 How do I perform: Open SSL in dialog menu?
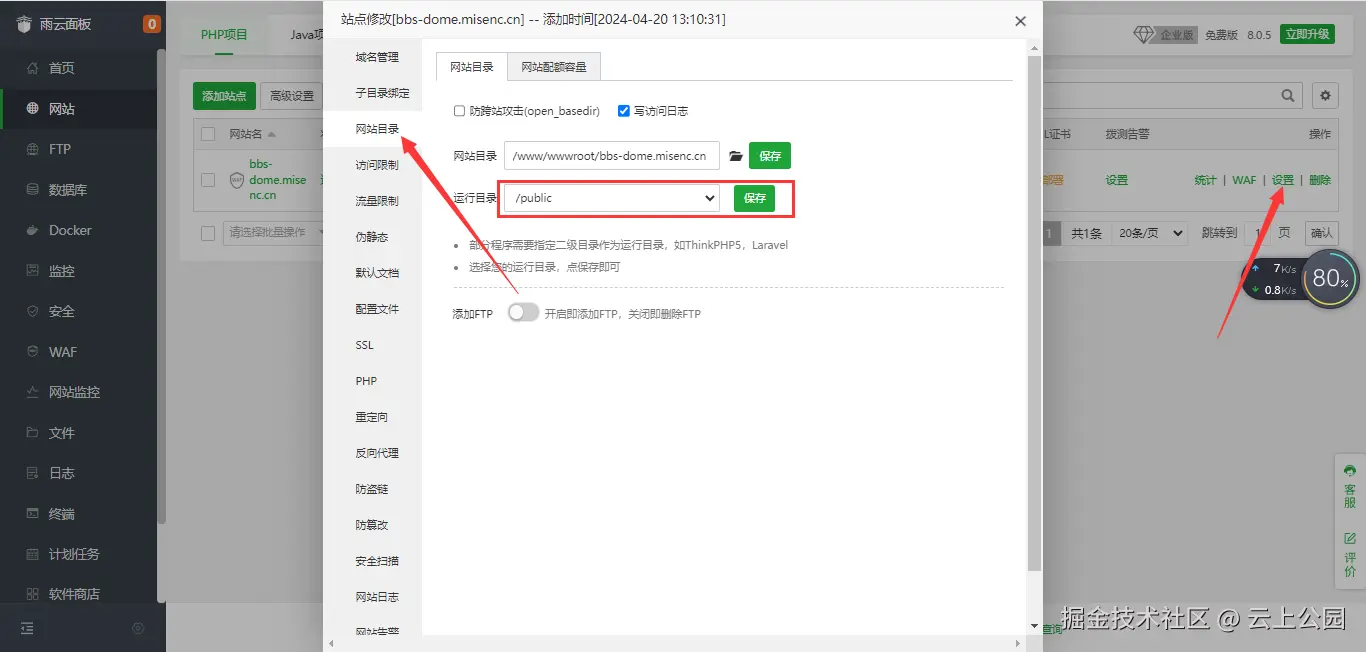pos(365,345)
